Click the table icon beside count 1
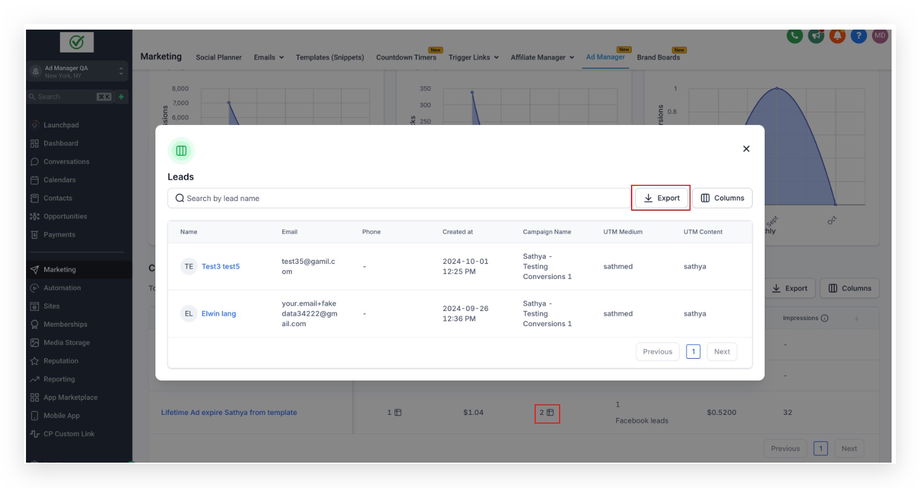Viewport: 920px width, 488px height. point(398,413)
